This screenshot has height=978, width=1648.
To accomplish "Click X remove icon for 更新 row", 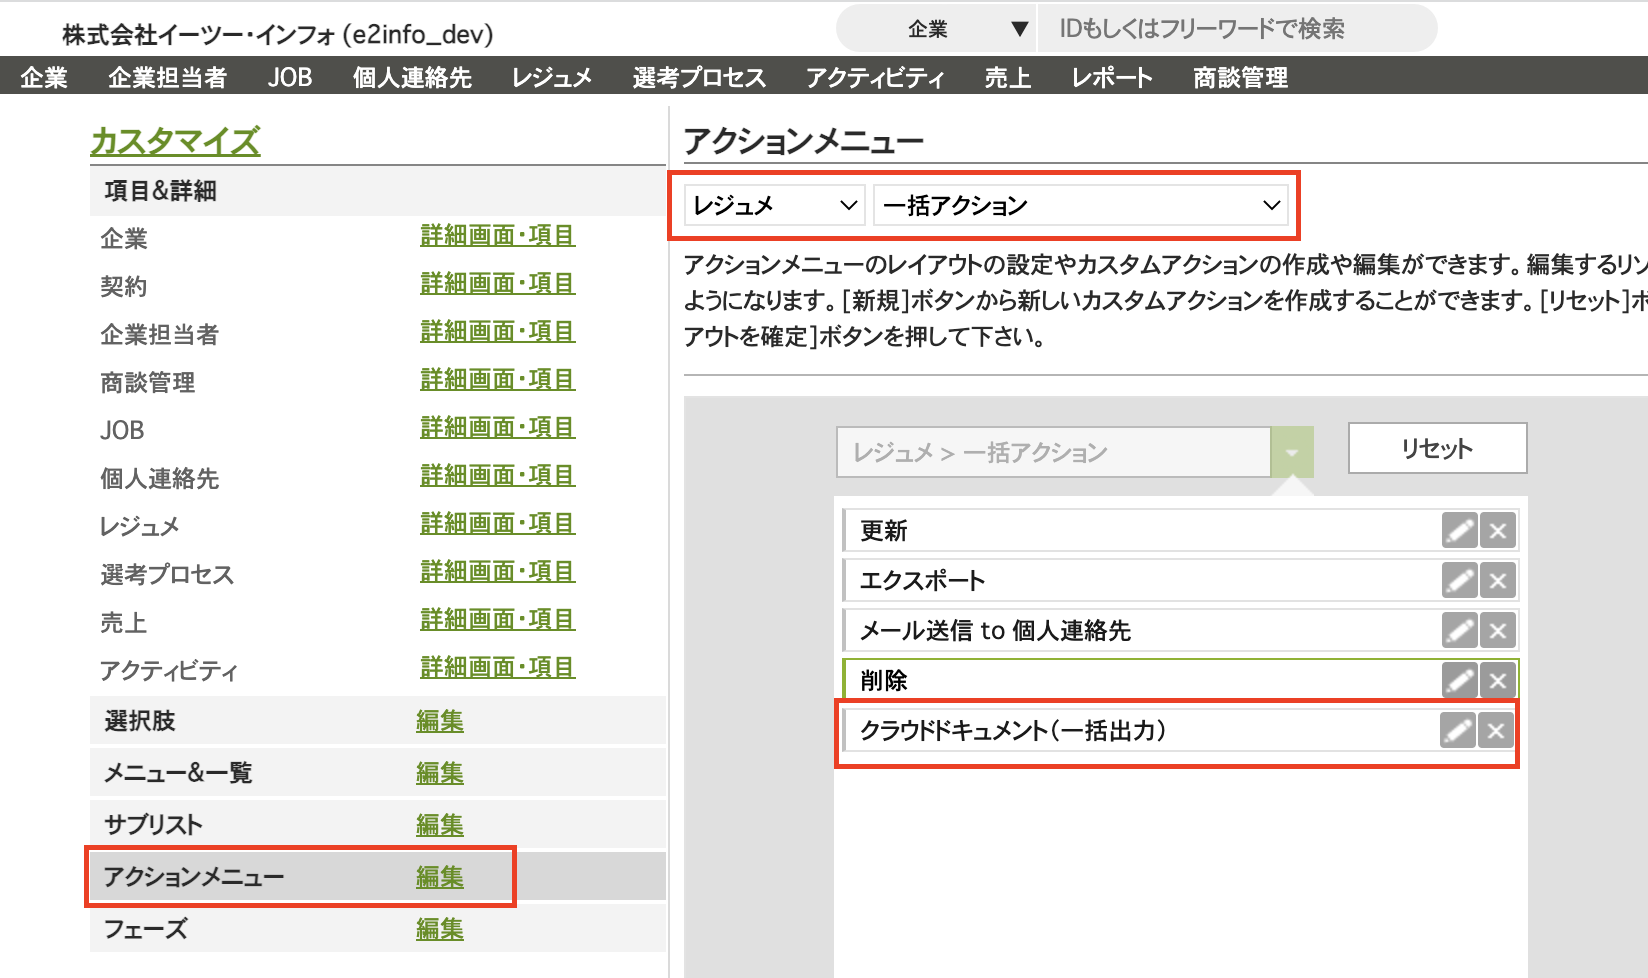I will (x=1498, y=531).
